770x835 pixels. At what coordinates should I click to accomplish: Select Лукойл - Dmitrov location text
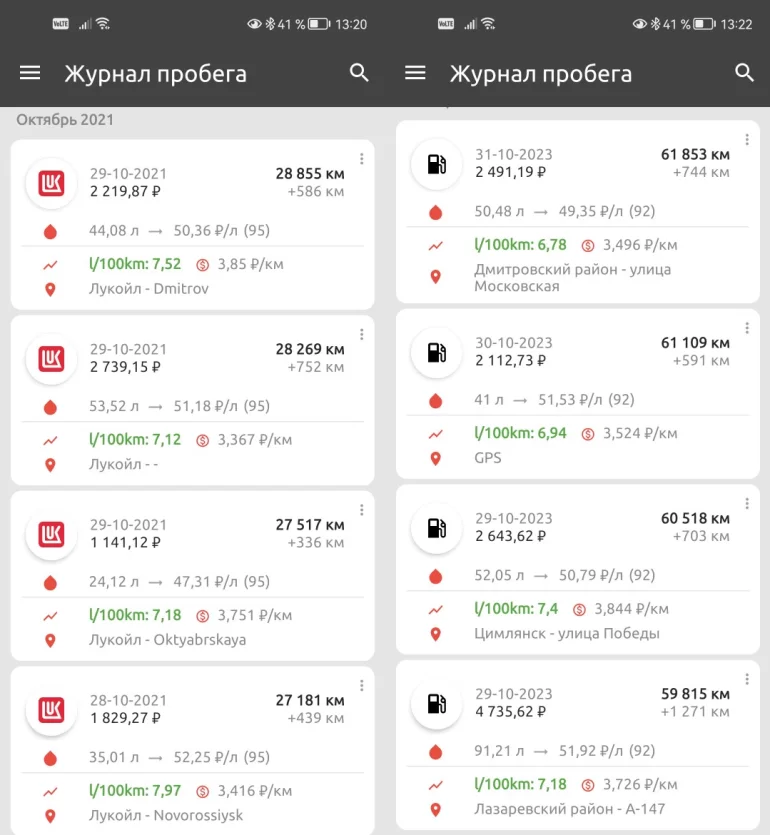(x=149, y=289)
